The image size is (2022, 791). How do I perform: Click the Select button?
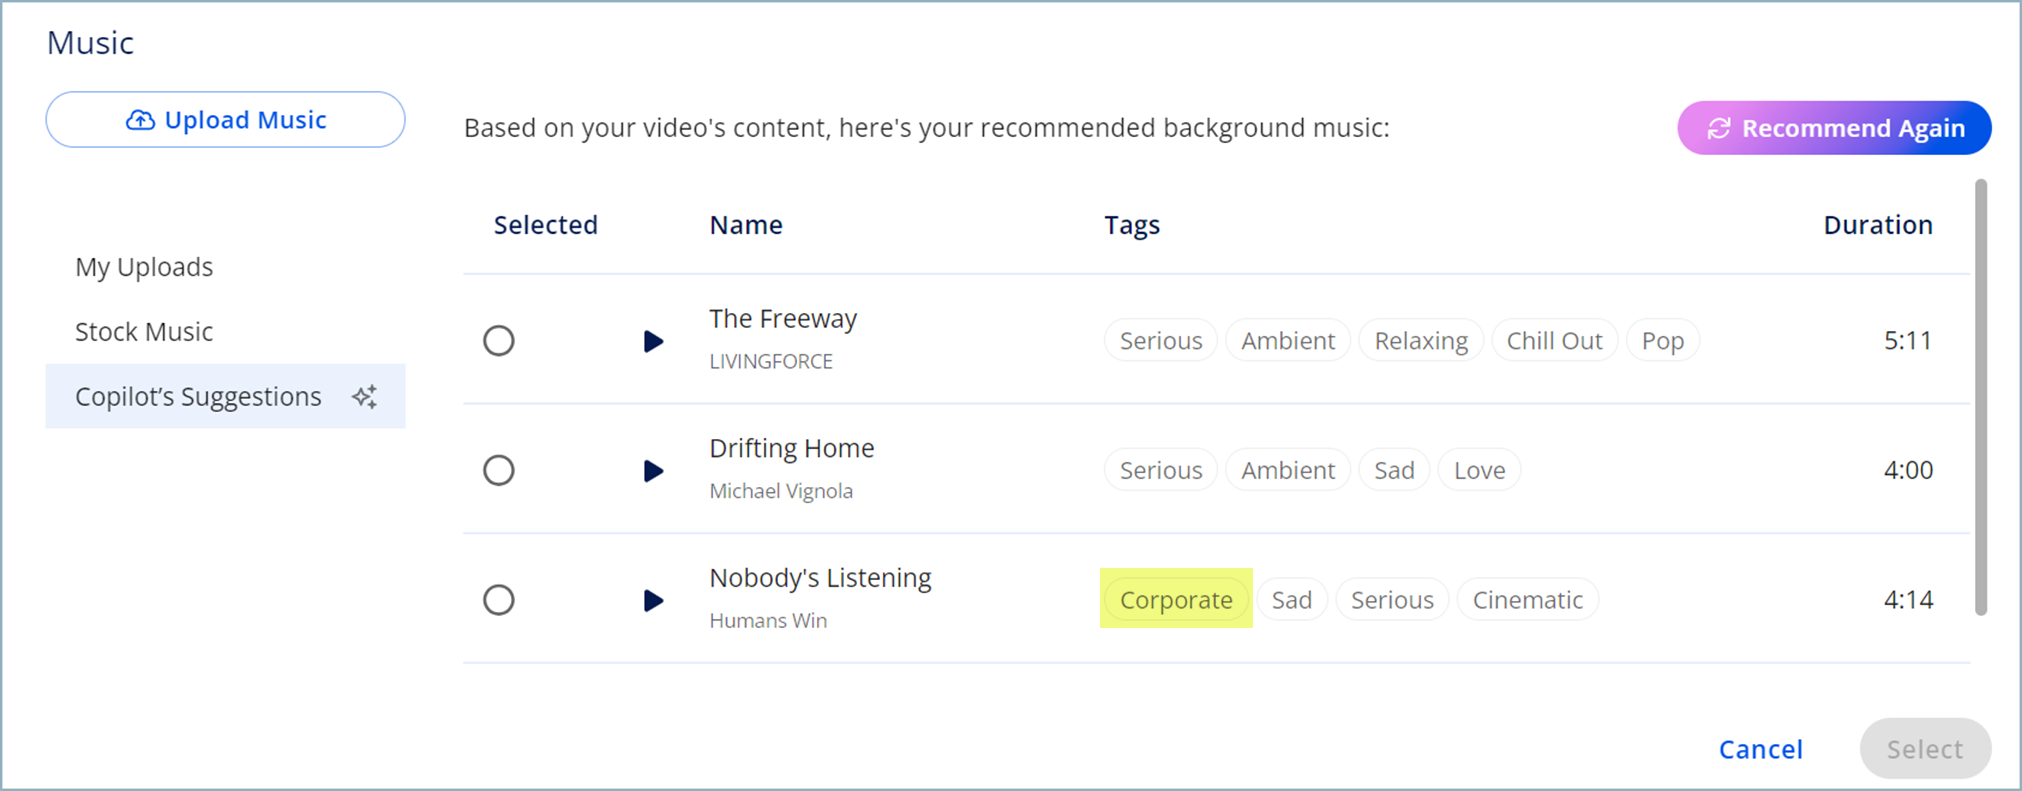tap(1925, 748)
